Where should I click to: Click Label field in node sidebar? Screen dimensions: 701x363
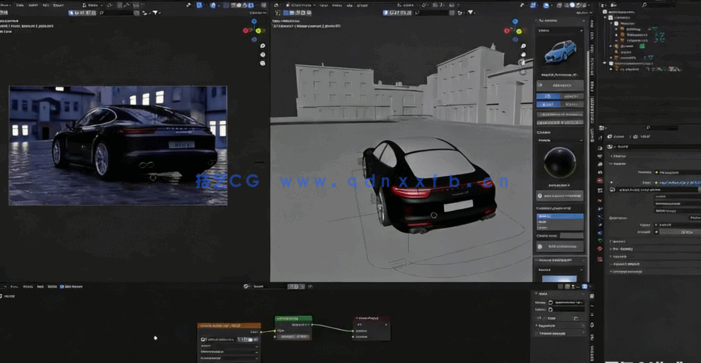[567, 309]
